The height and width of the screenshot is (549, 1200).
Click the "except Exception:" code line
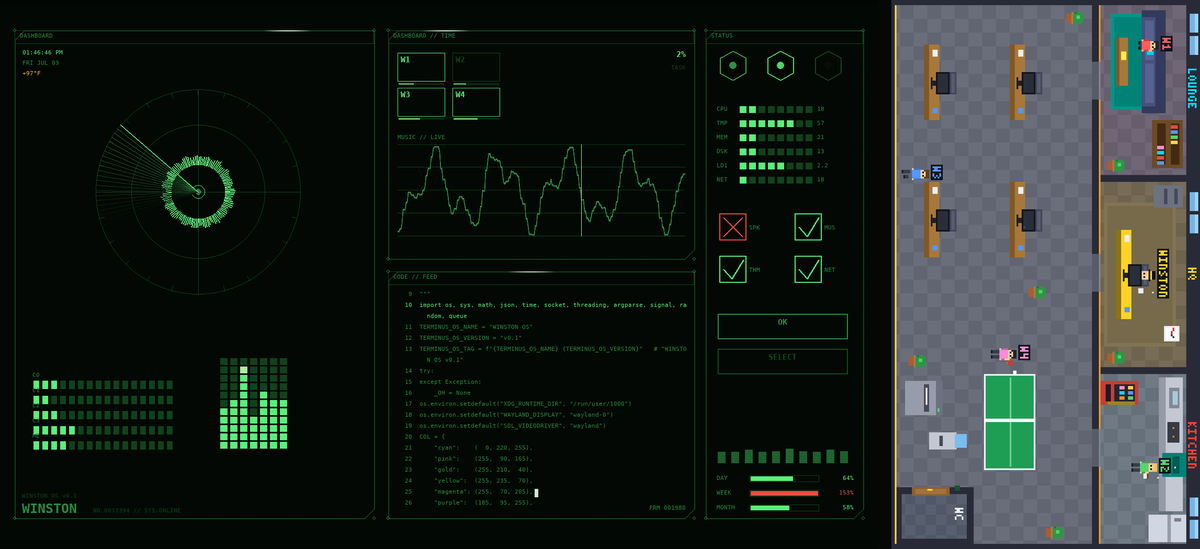450,381
